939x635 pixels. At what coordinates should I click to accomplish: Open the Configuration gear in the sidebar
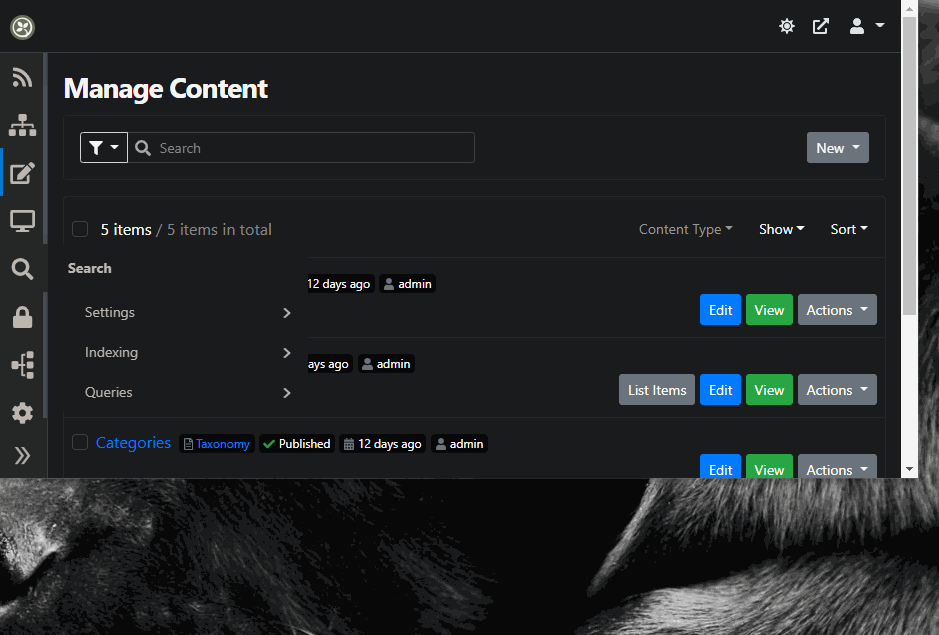(22, 413)
